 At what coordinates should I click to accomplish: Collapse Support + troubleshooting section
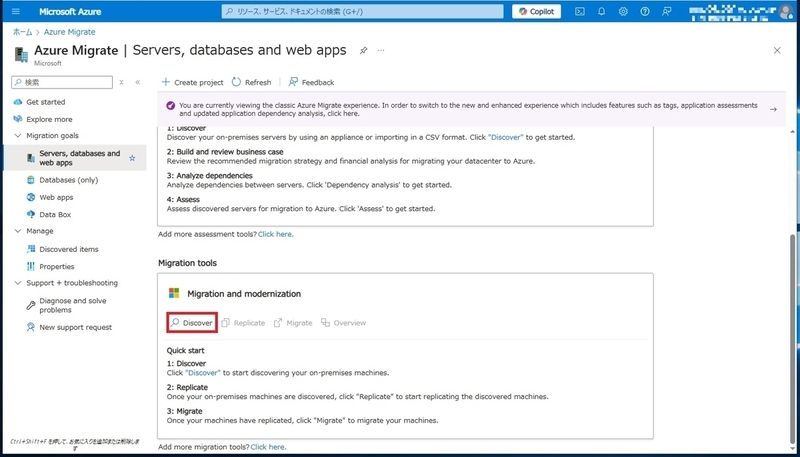coord(18,283)
